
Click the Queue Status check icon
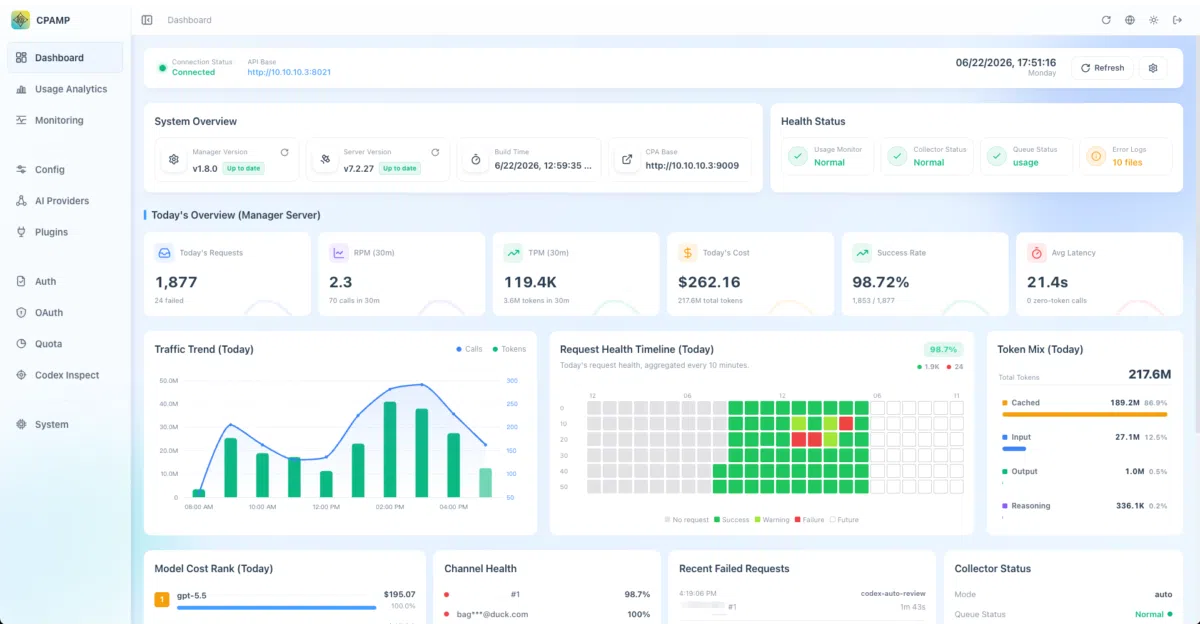click(996, 156)
